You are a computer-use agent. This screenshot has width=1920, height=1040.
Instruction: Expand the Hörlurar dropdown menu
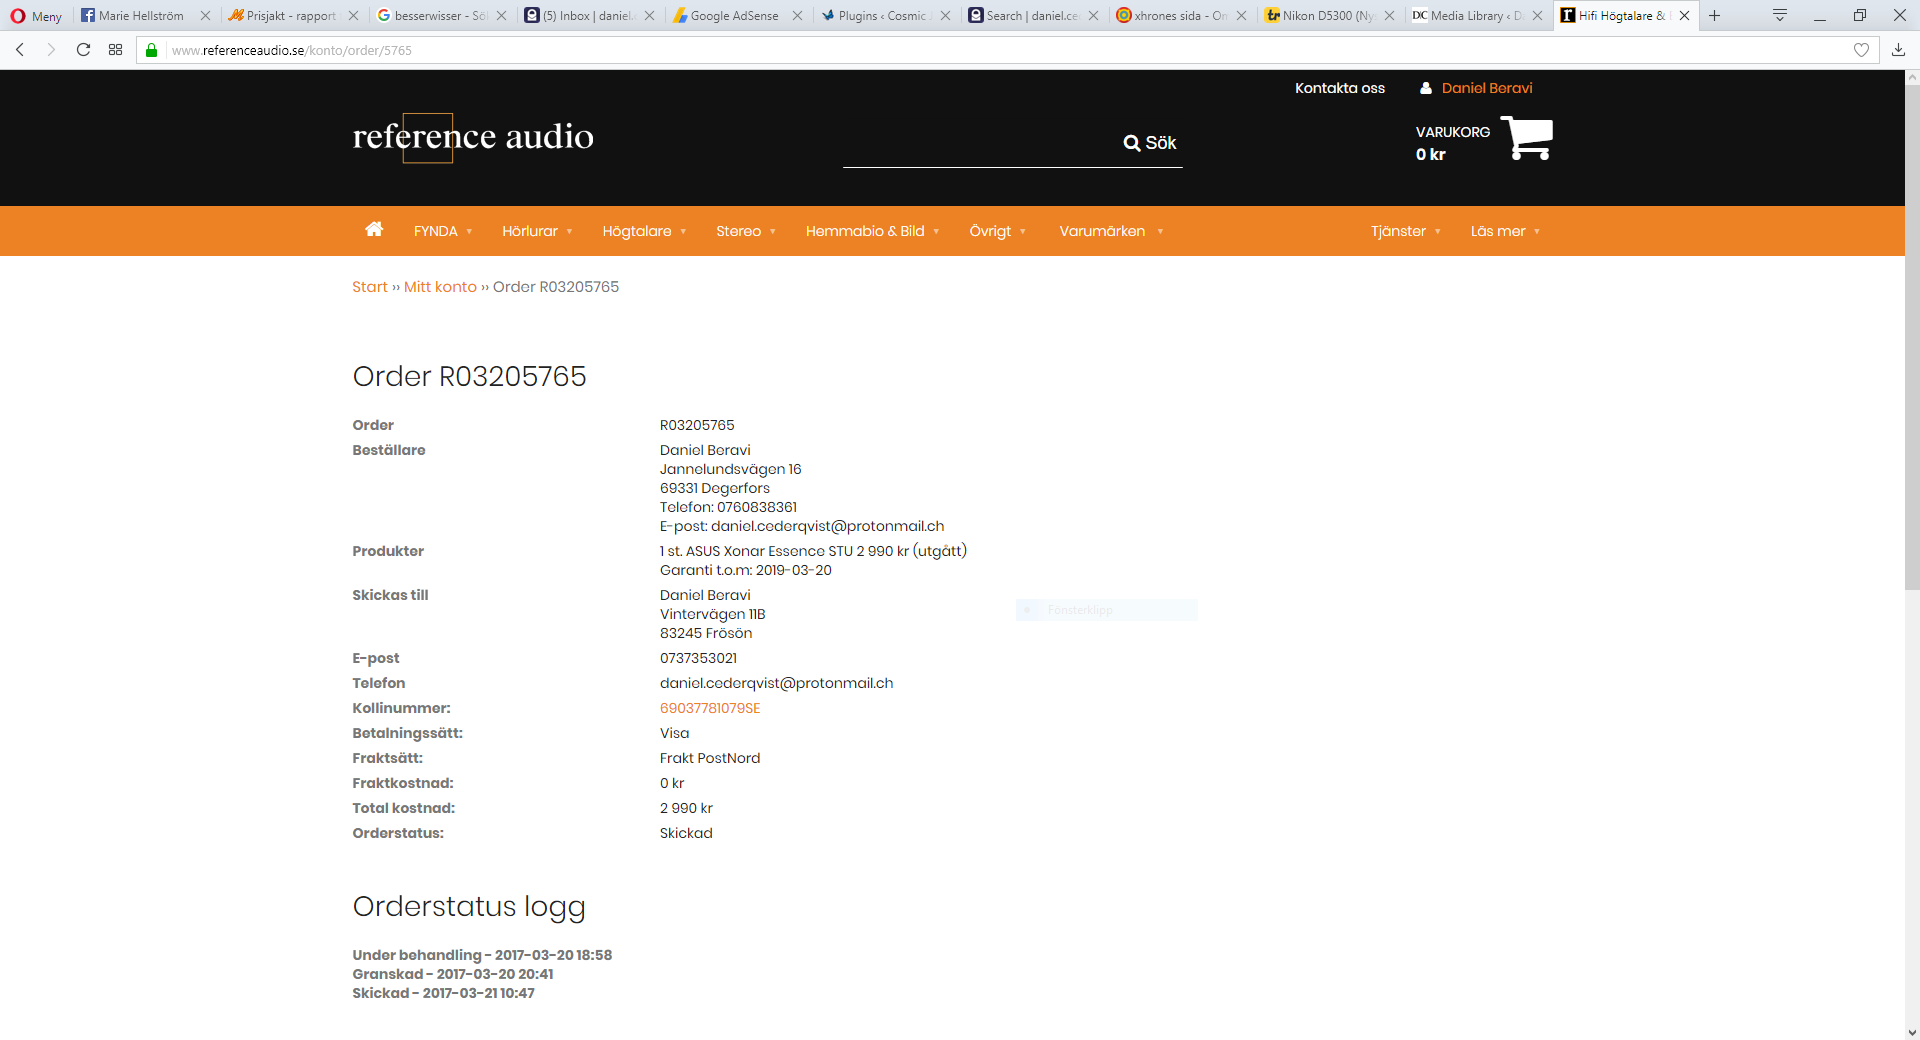[x=537, y=231]
